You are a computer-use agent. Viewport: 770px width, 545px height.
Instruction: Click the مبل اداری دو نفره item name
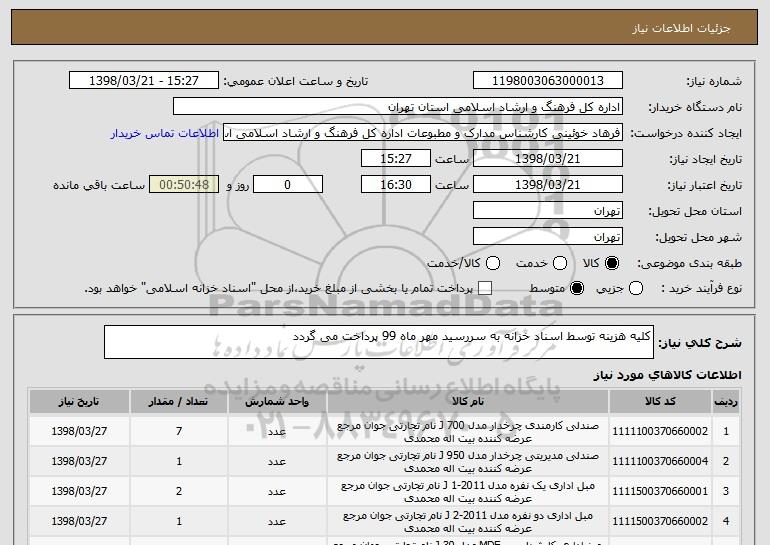coord(468,522)
